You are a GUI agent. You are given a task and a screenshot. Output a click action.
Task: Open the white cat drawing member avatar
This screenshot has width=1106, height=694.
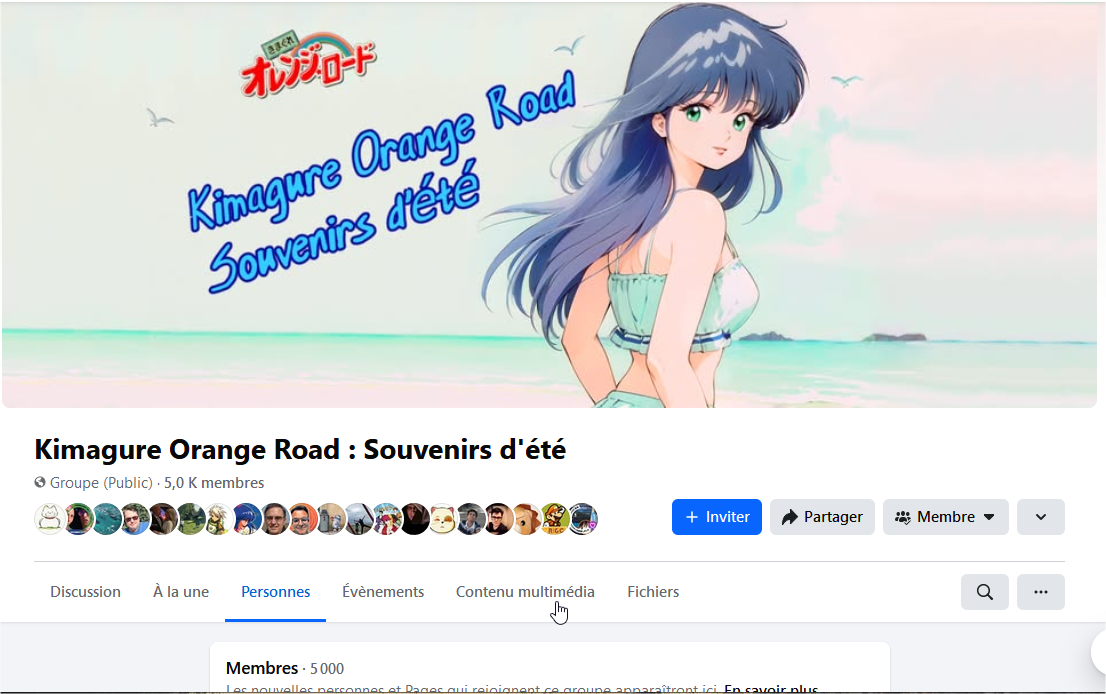coord(49,519)
